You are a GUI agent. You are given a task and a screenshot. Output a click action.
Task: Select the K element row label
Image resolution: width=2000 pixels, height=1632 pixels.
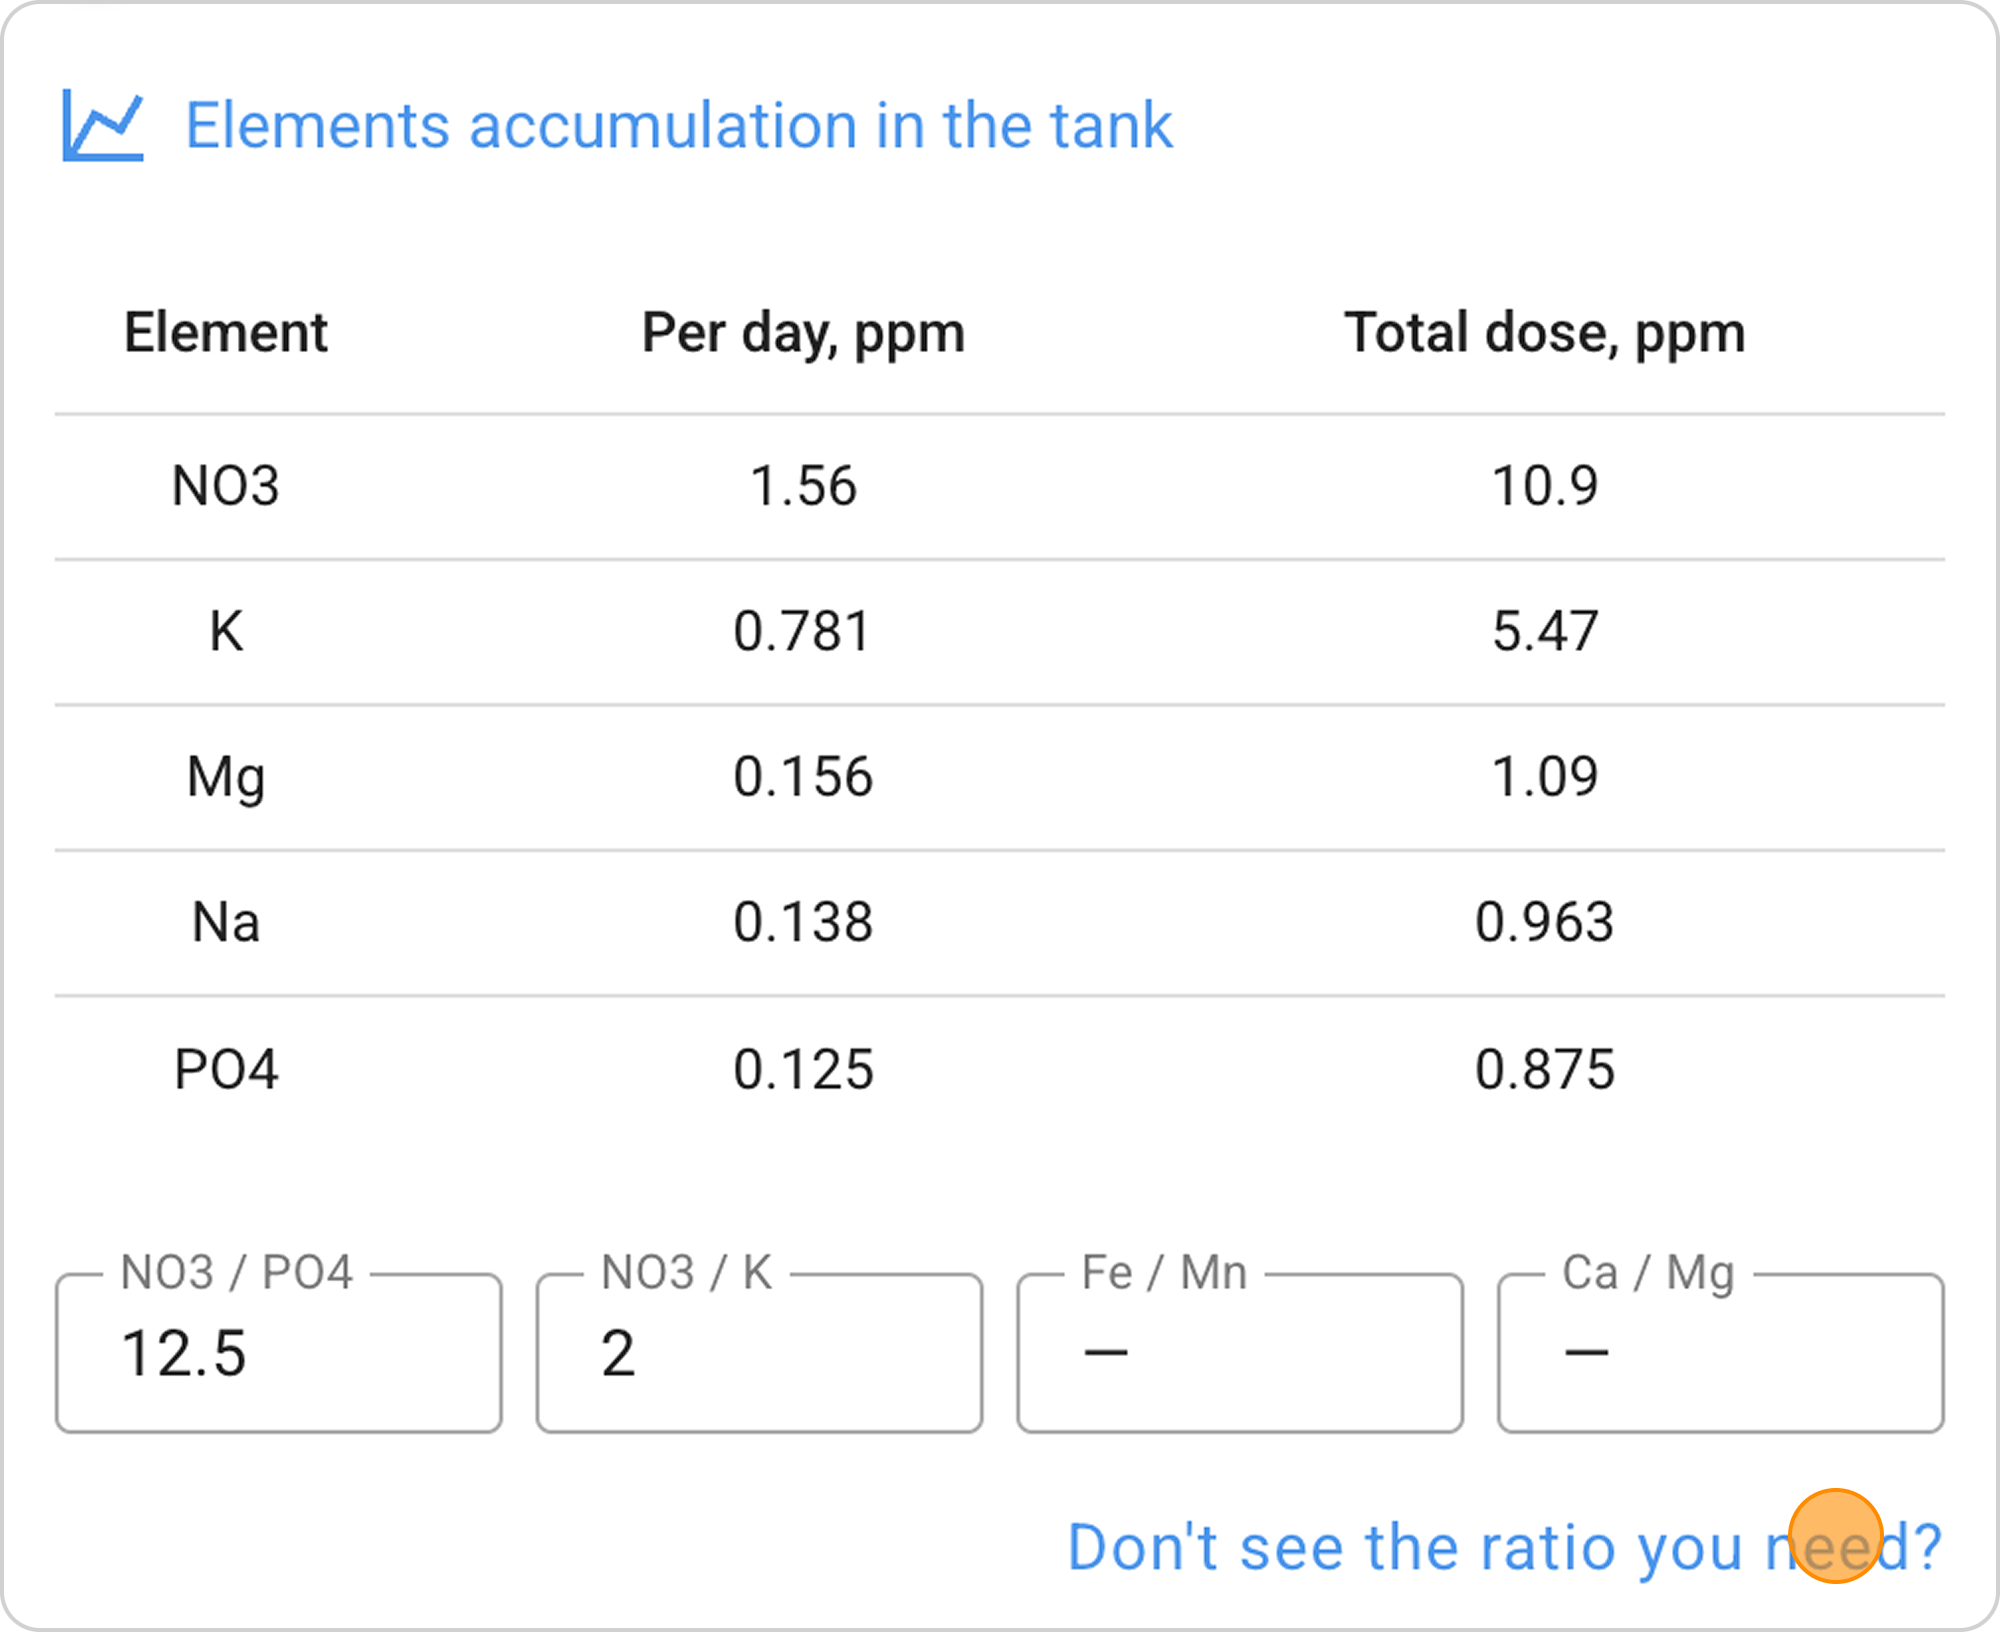226,631
